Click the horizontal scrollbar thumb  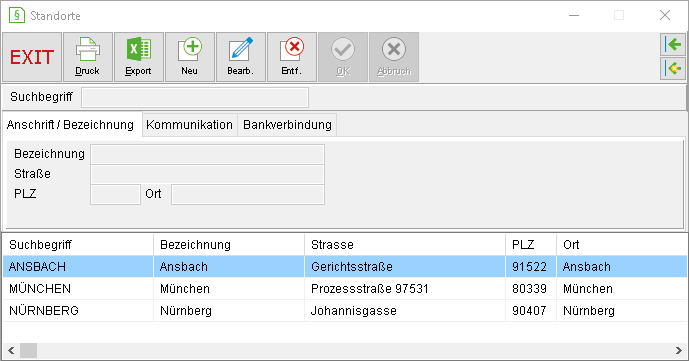(29, 350)
